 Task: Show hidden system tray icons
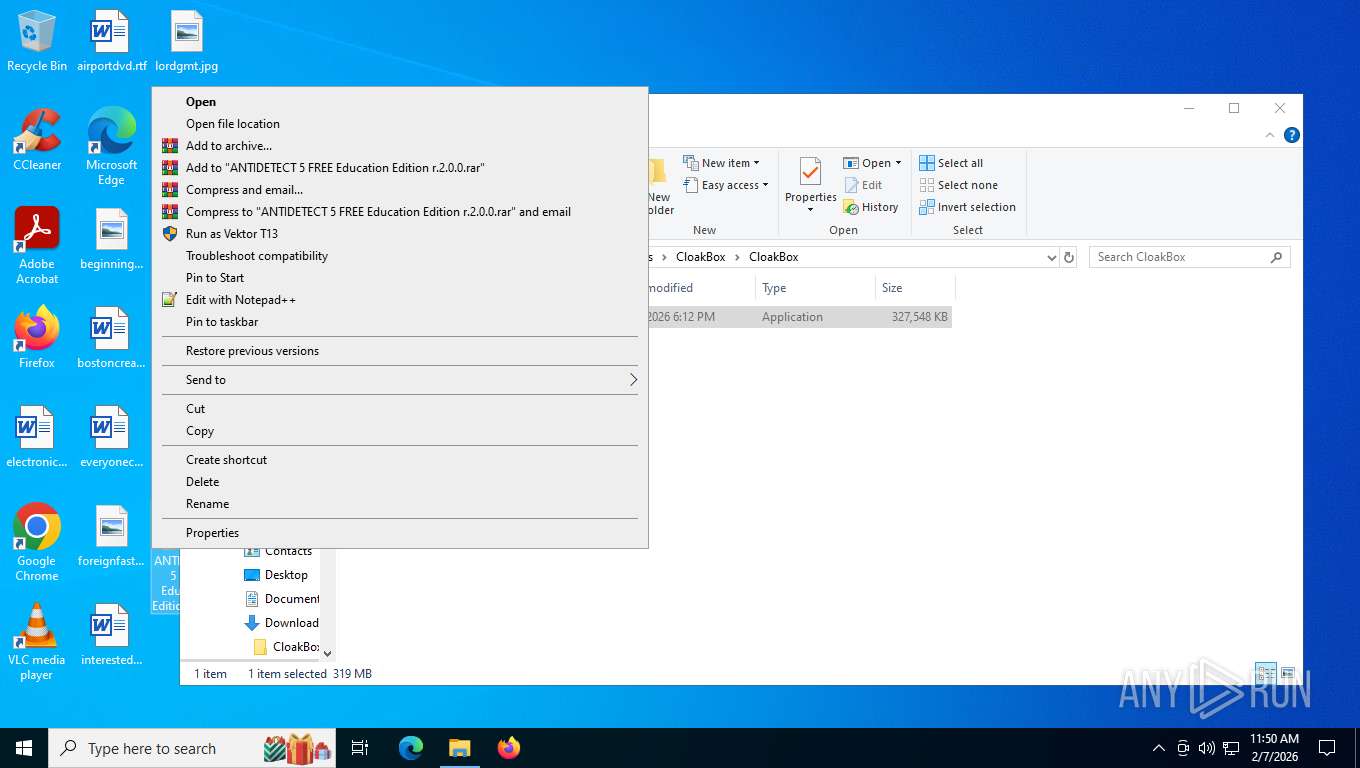pos(1159,748)
